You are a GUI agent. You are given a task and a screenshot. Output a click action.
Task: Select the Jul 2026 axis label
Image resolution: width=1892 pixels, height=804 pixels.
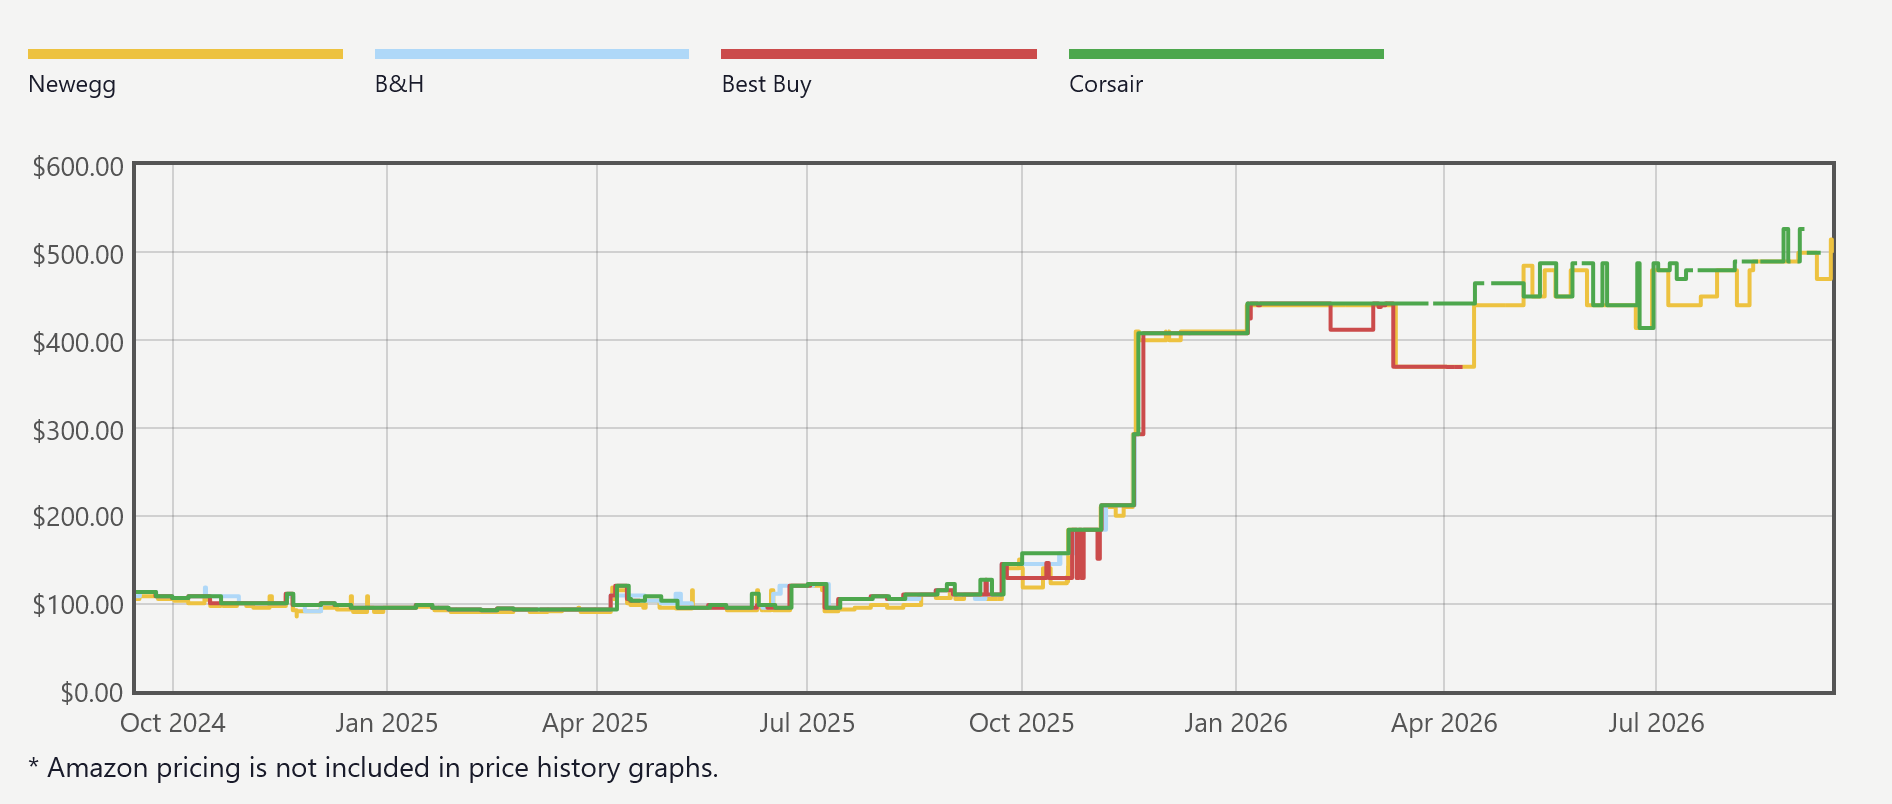pos(1656,723)
